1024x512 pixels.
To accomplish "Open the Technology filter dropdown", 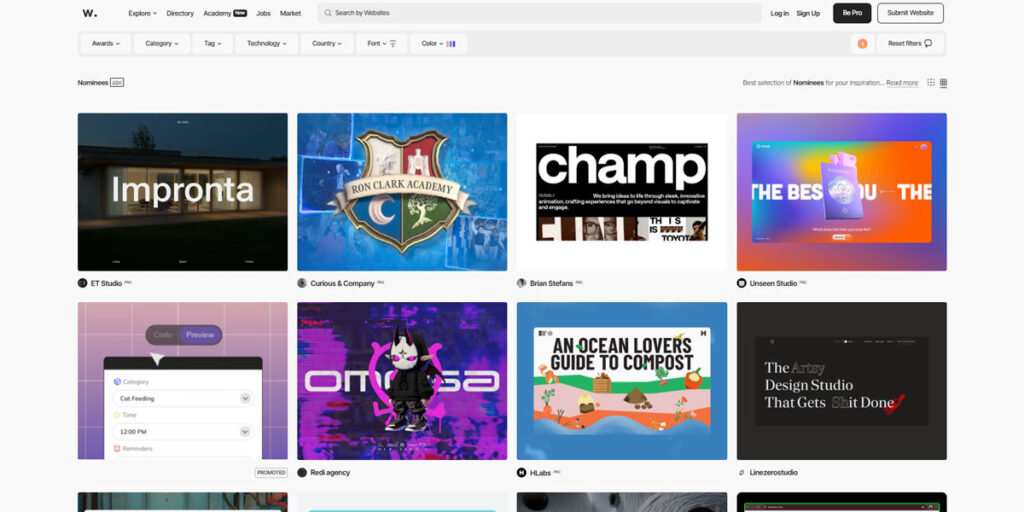I will pyautogui.click(x=267, y=44).
